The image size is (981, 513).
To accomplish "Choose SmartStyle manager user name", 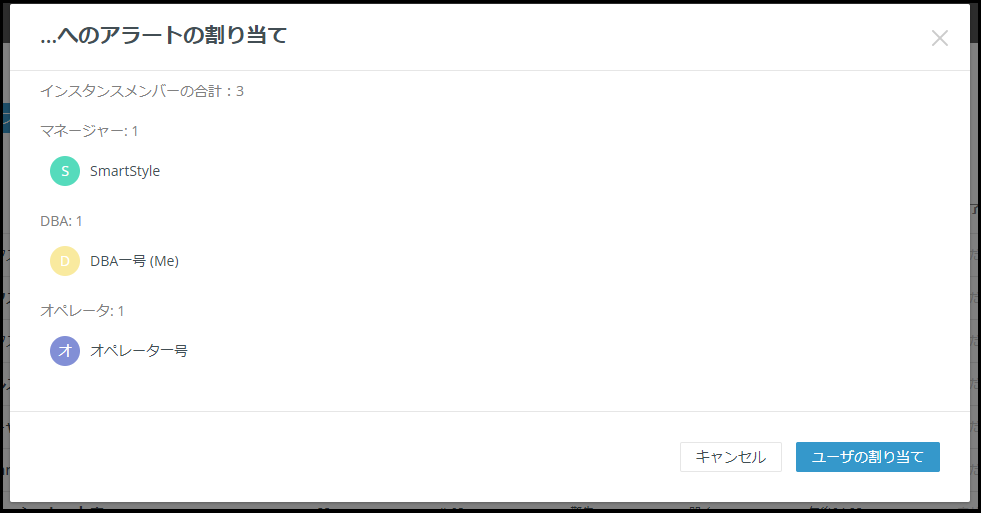I will [x=125, y=171].
